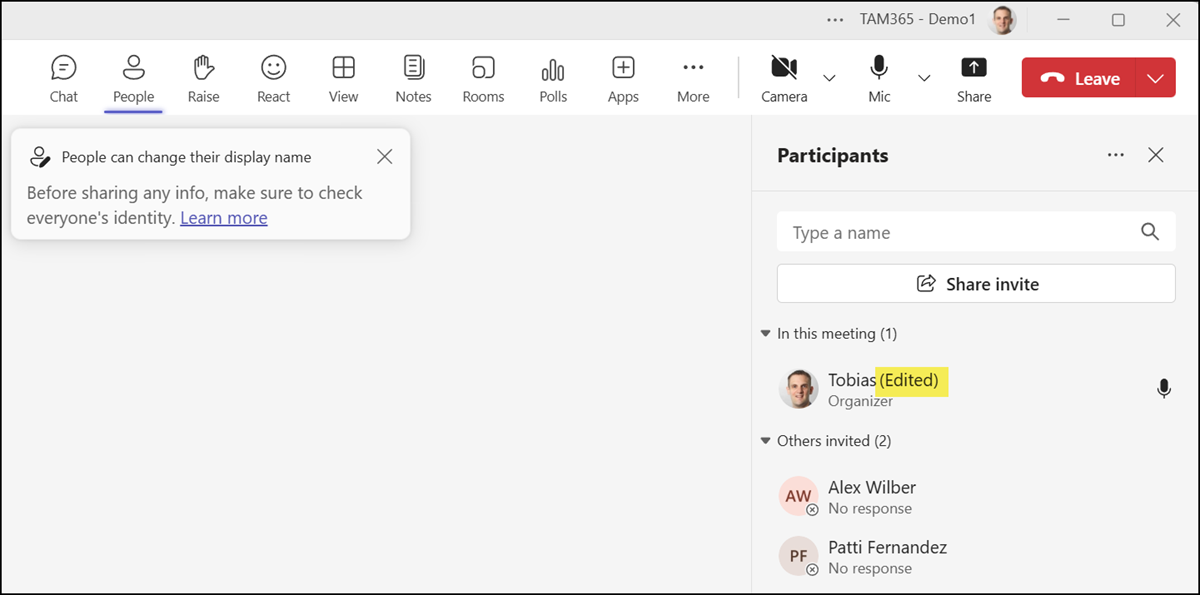Follow the Learn more link

223,218
